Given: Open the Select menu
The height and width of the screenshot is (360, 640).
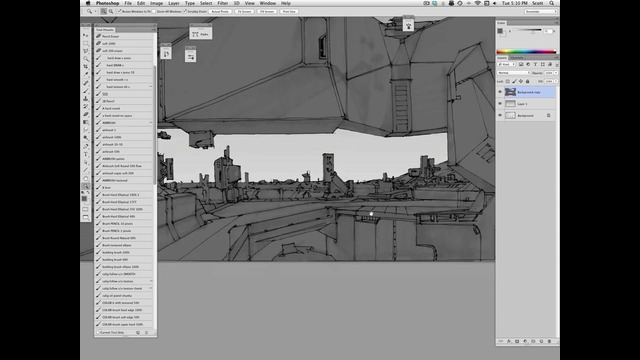Looking at the screenshot, I should 206,3.
